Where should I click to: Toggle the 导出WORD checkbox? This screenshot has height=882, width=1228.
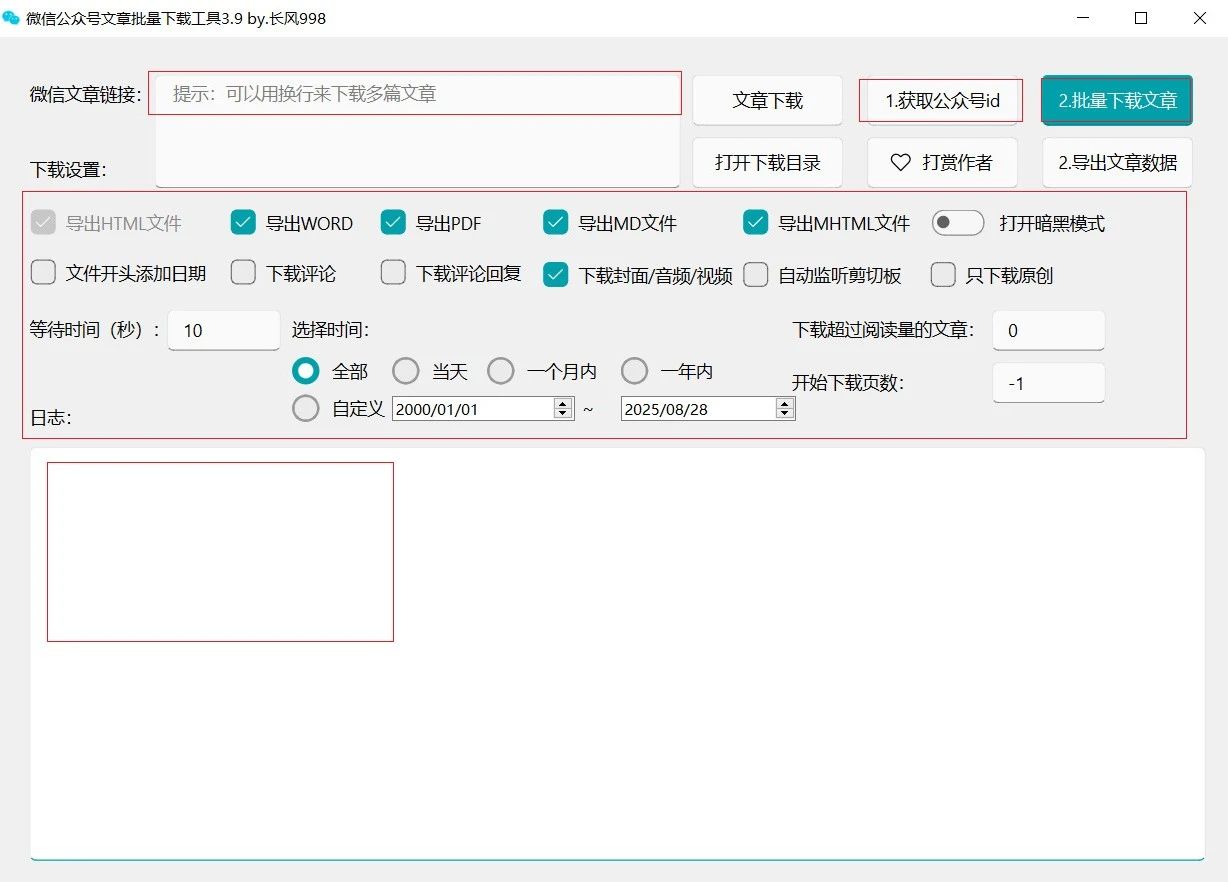pyautogui.click(x=243, y=223)
